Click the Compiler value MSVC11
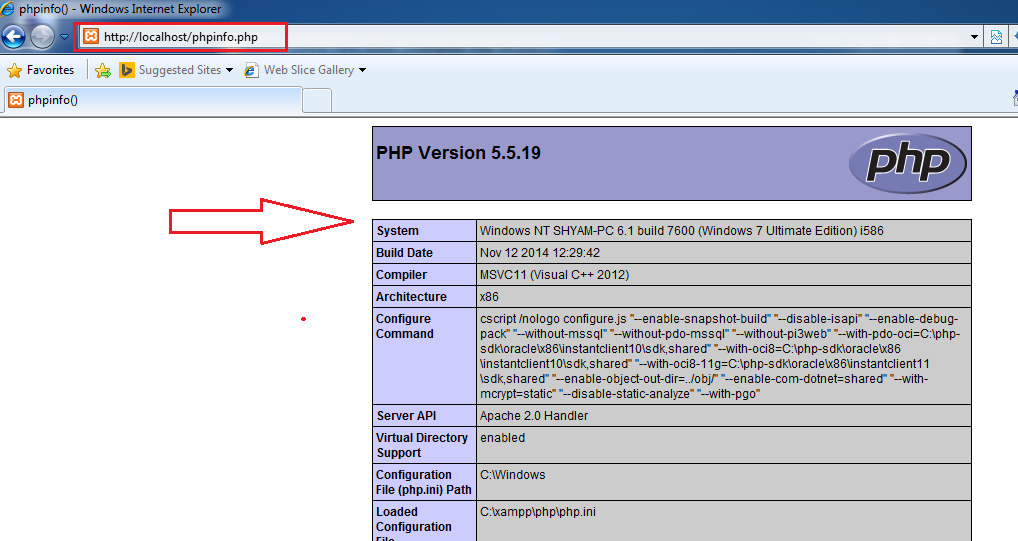This screenshot has width=1018, height=541. [x=554, y=275]
